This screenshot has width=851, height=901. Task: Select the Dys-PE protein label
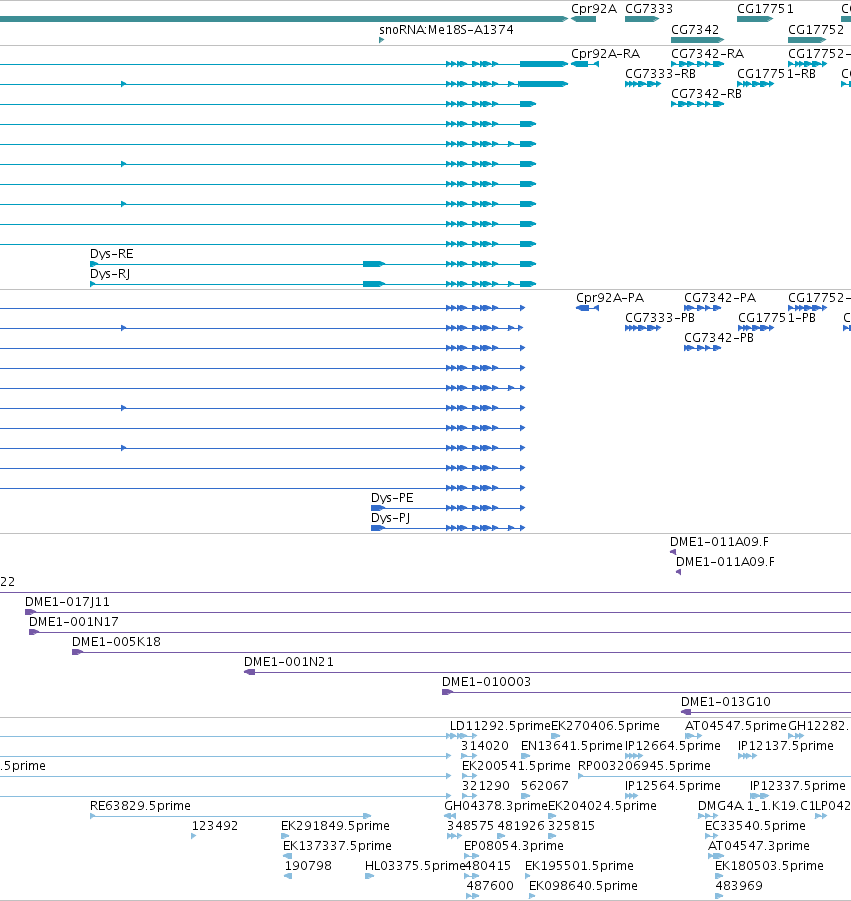(x=392, y=498)
